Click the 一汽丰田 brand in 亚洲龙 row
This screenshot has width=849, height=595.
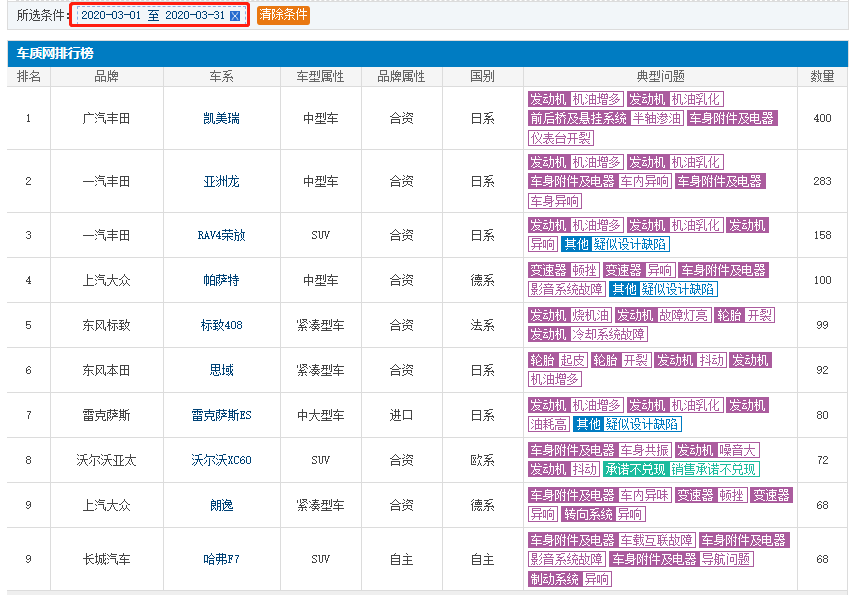(107, 181)
